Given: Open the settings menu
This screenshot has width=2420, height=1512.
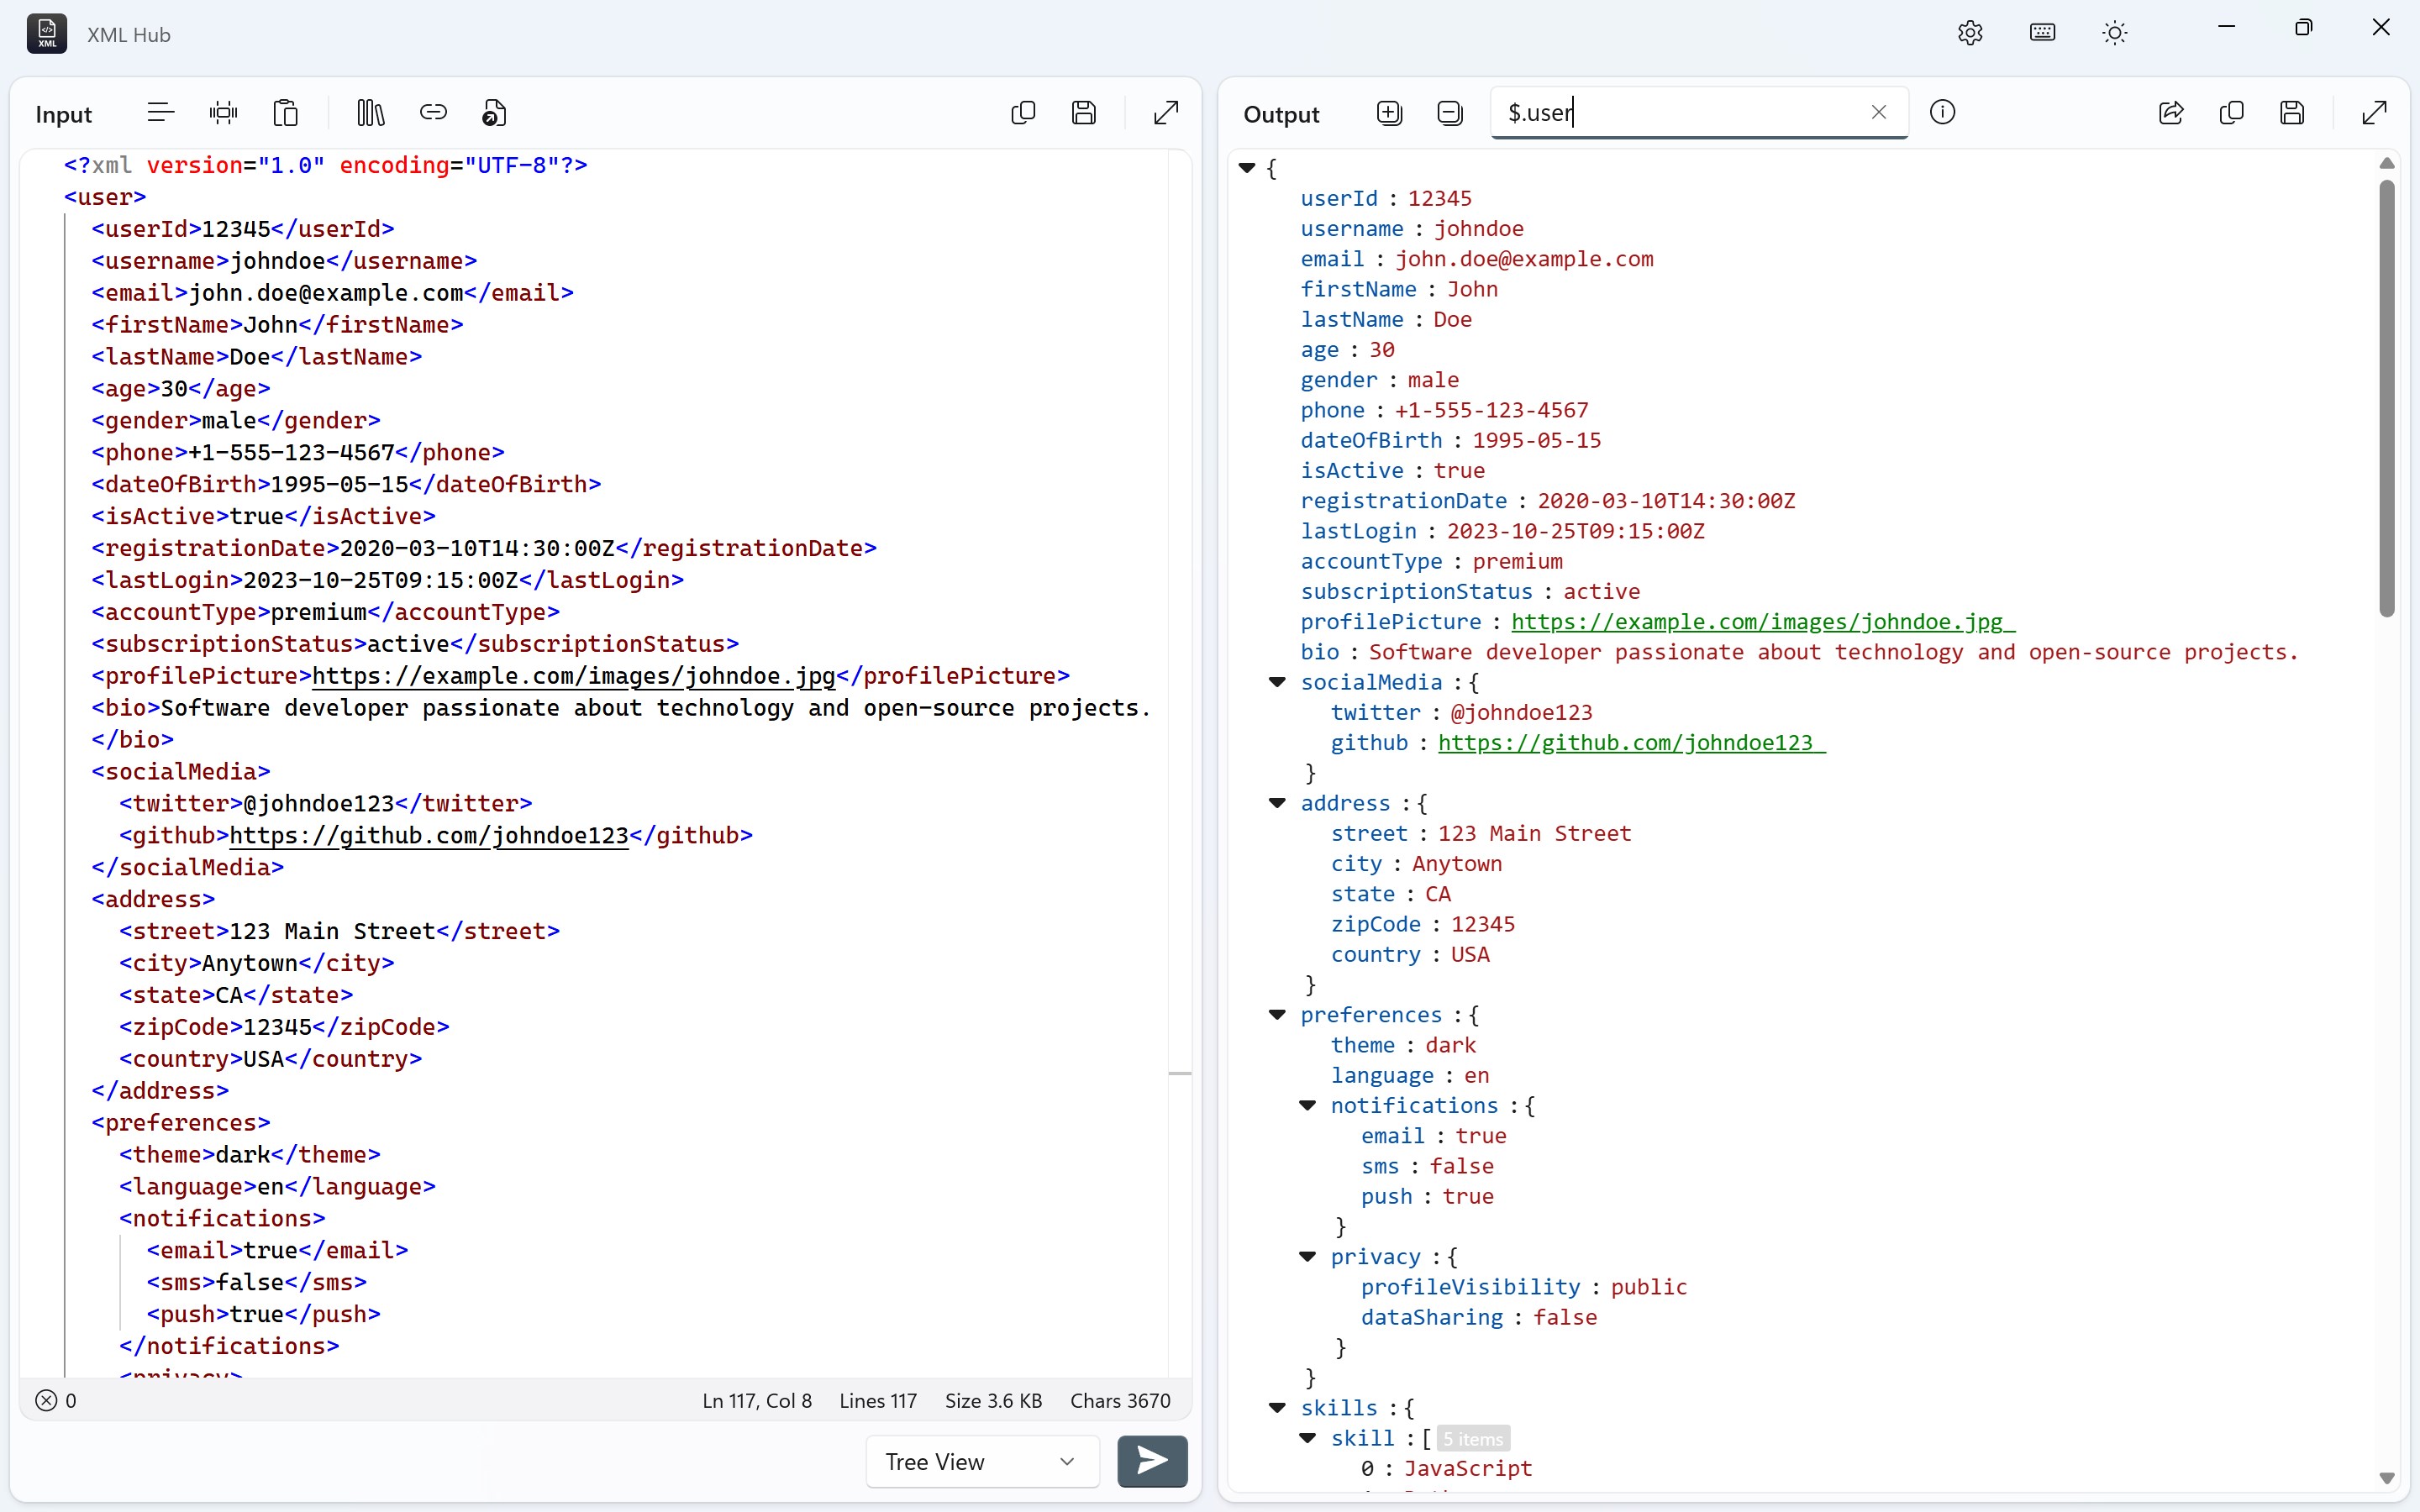Looking at the screenshot, I should 1969,32.
